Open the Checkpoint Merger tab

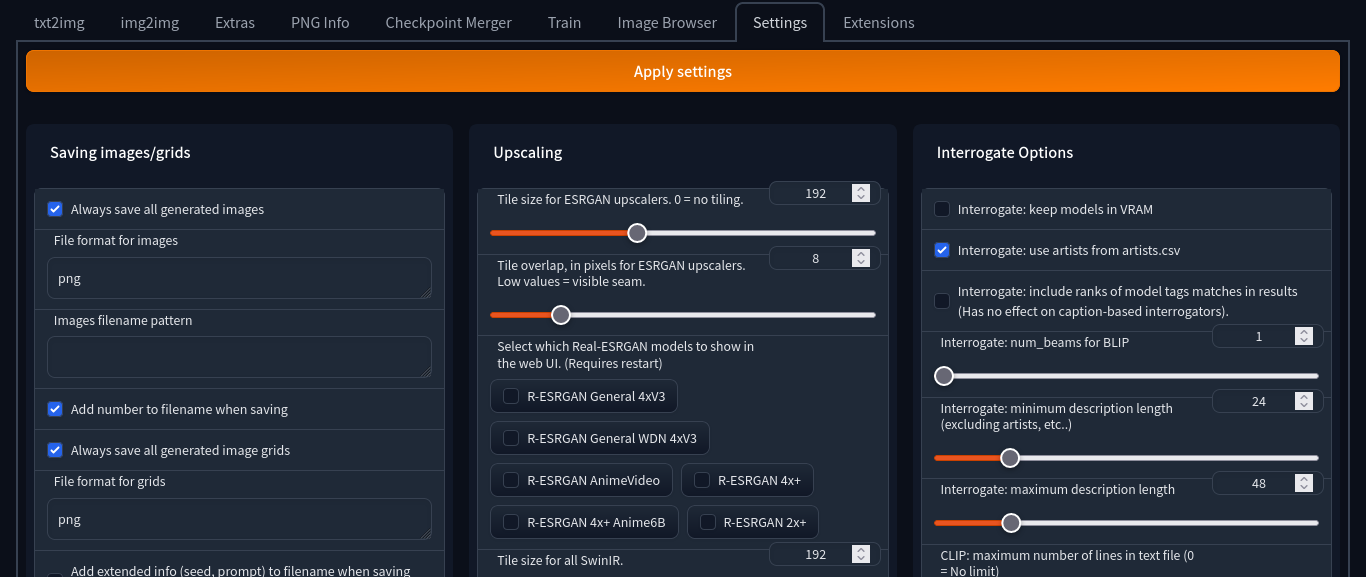coord(448,22)
